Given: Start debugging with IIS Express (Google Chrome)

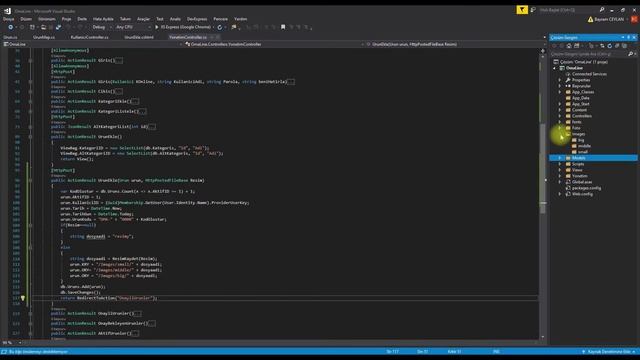Looking at the screenshot, I should point(182,27).
